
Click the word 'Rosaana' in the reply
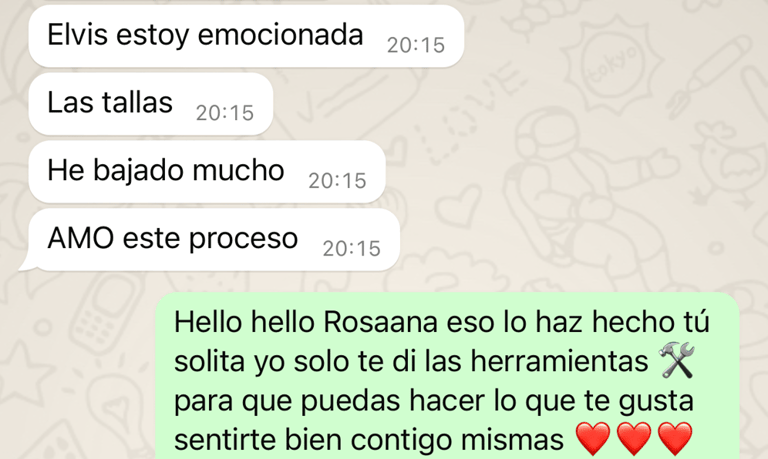[x=381, y=322]
